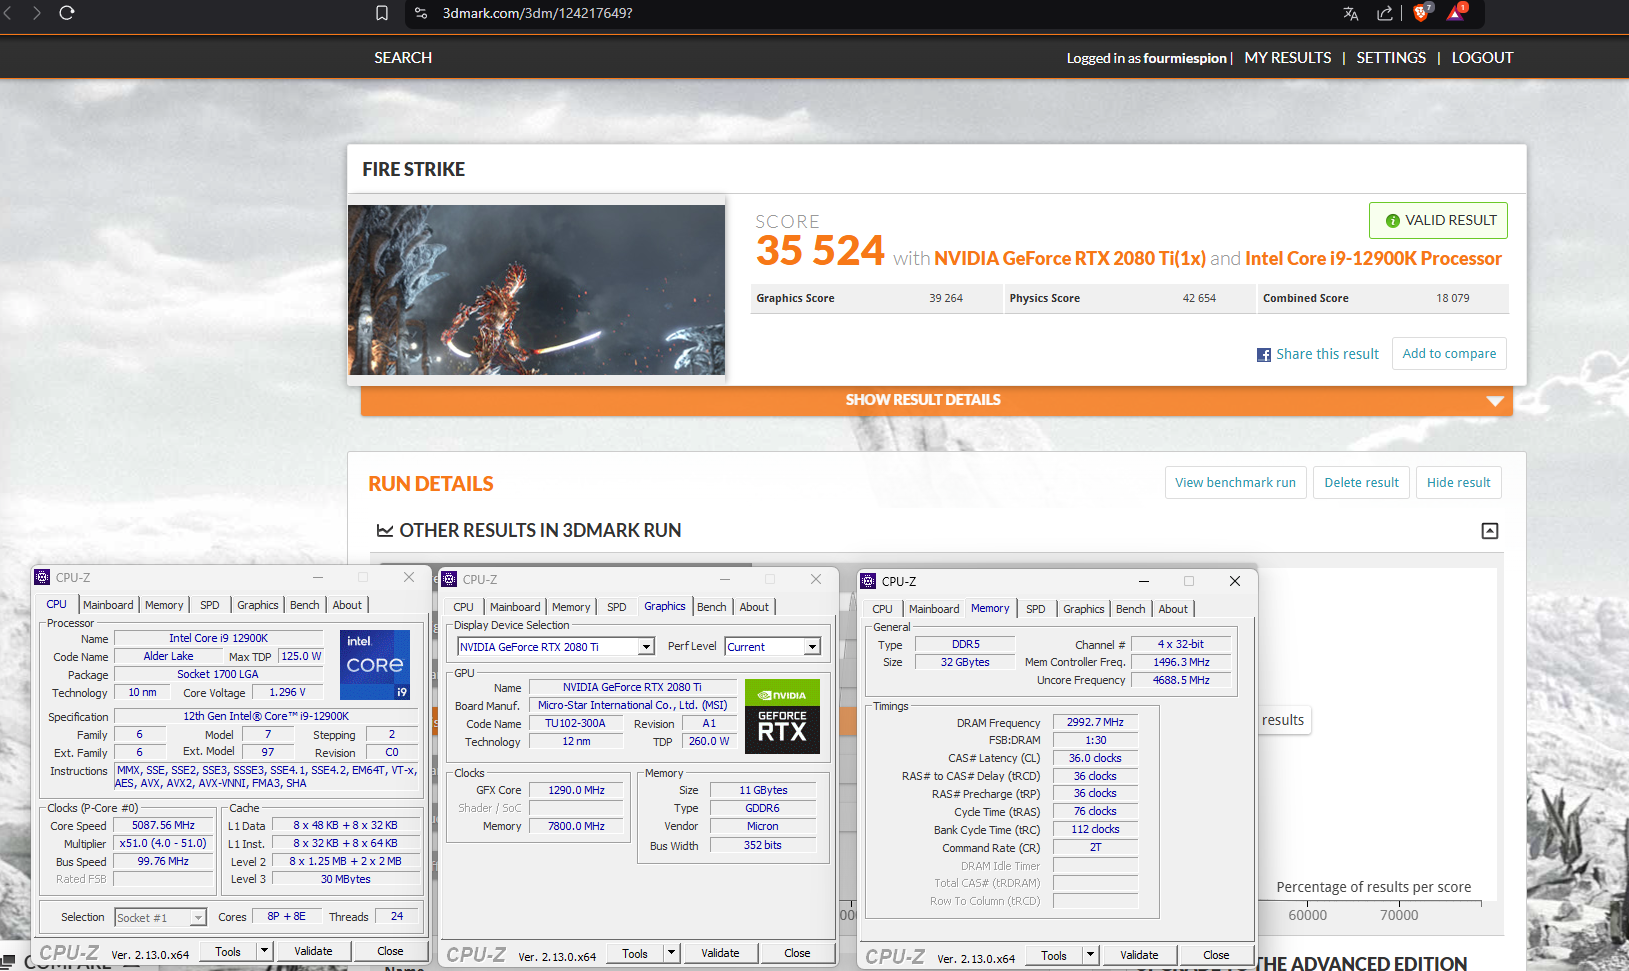1629x971 pixels.
Task: Open Tools dropdown arrow in Graphics window
Action: click(672, 953)
